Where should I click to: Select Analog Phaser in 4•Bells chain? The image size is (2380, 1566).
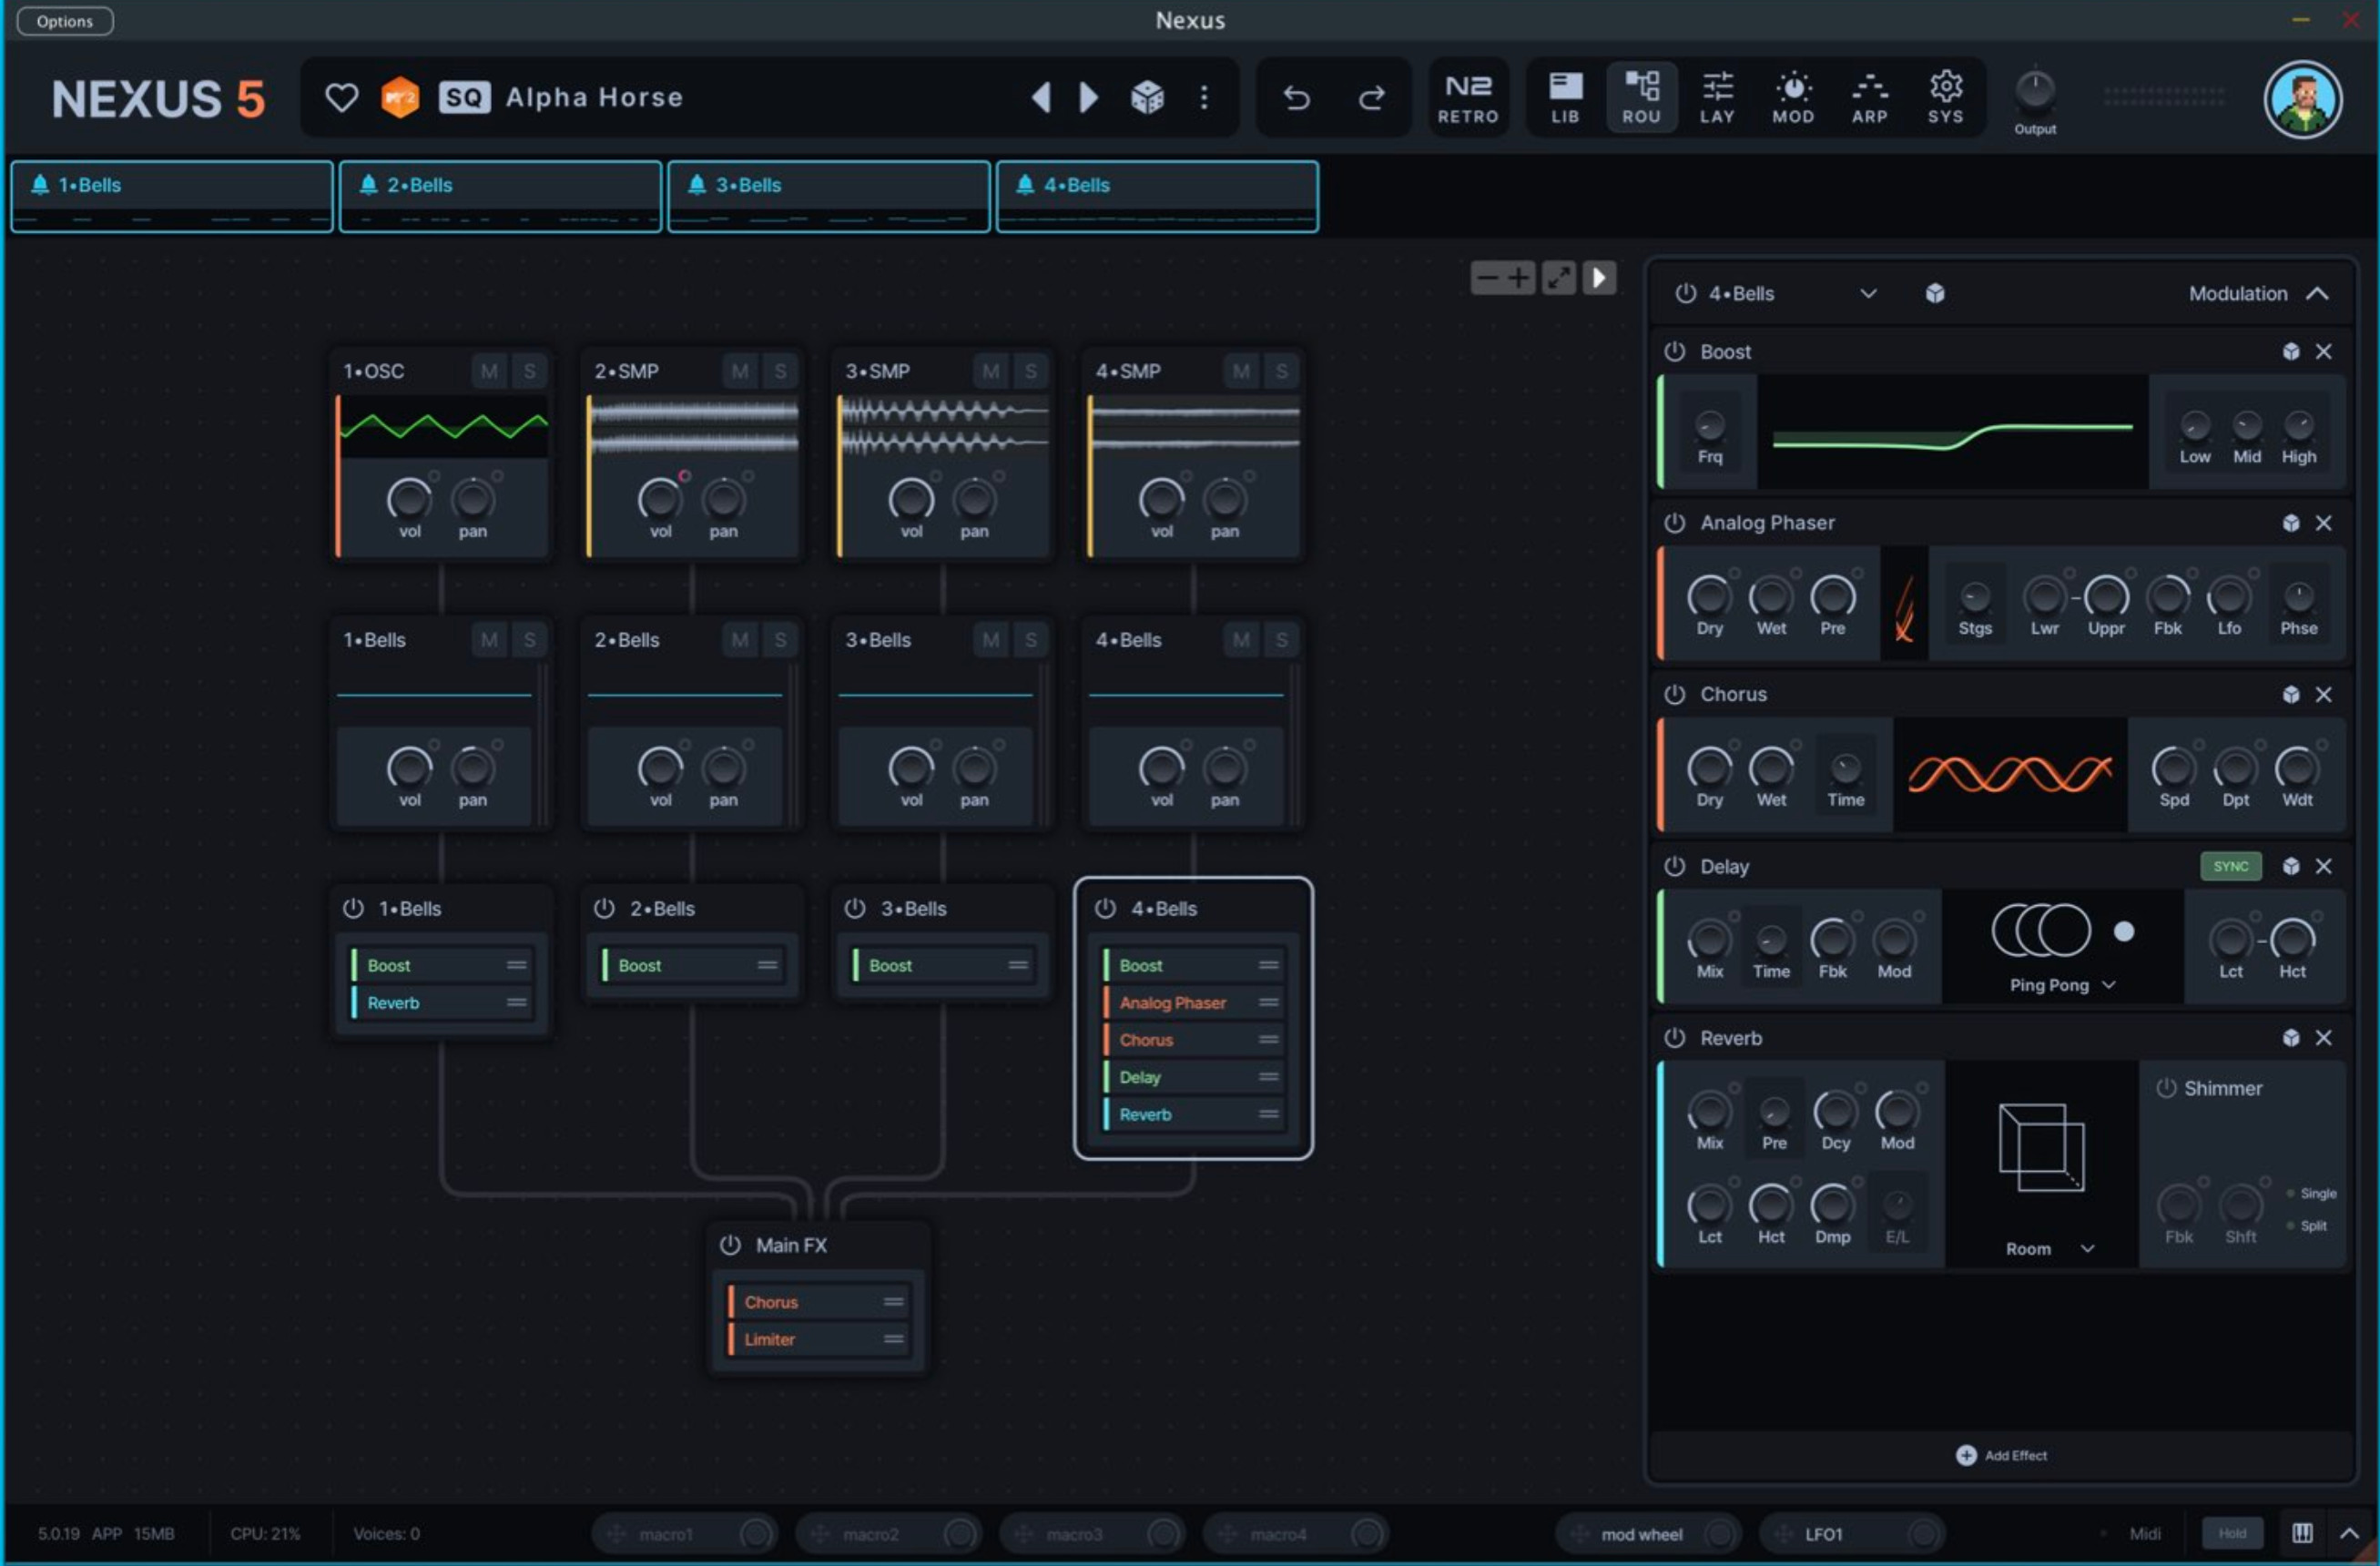[x=1192, y=1002]
